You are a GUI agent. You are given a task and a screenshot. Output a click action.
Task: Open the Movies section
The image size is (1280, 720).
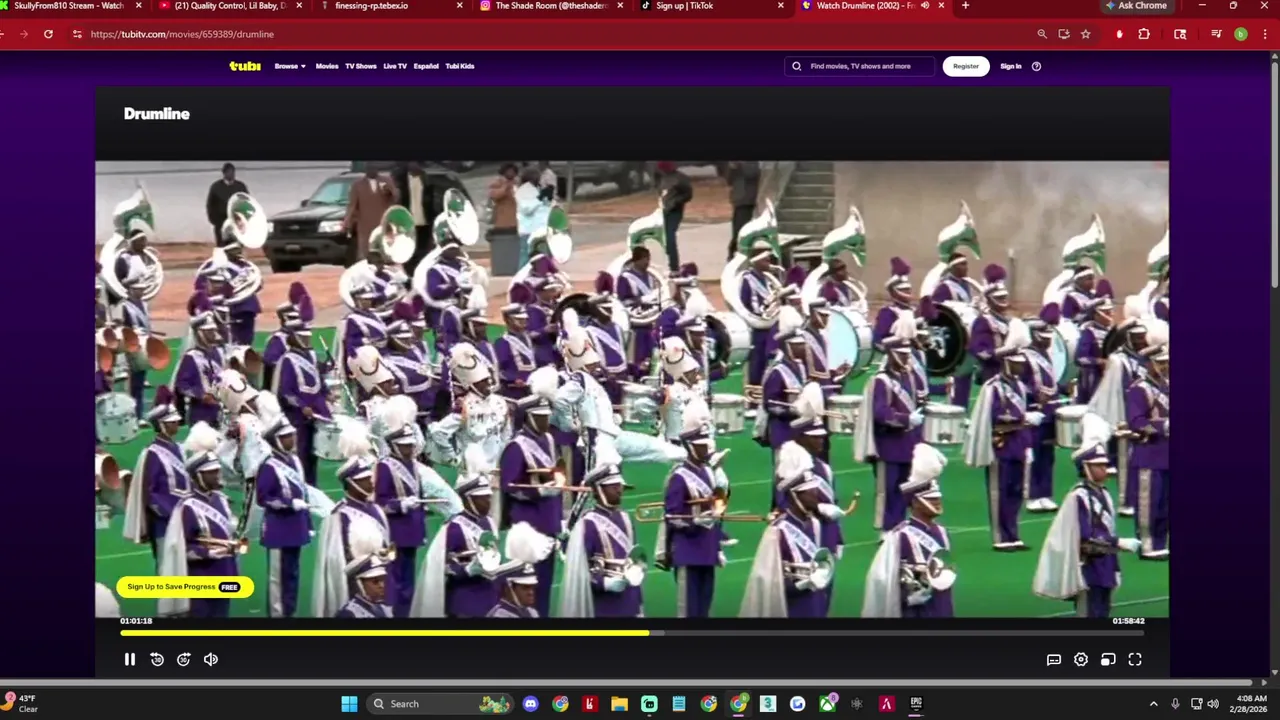tap(327, 66)
